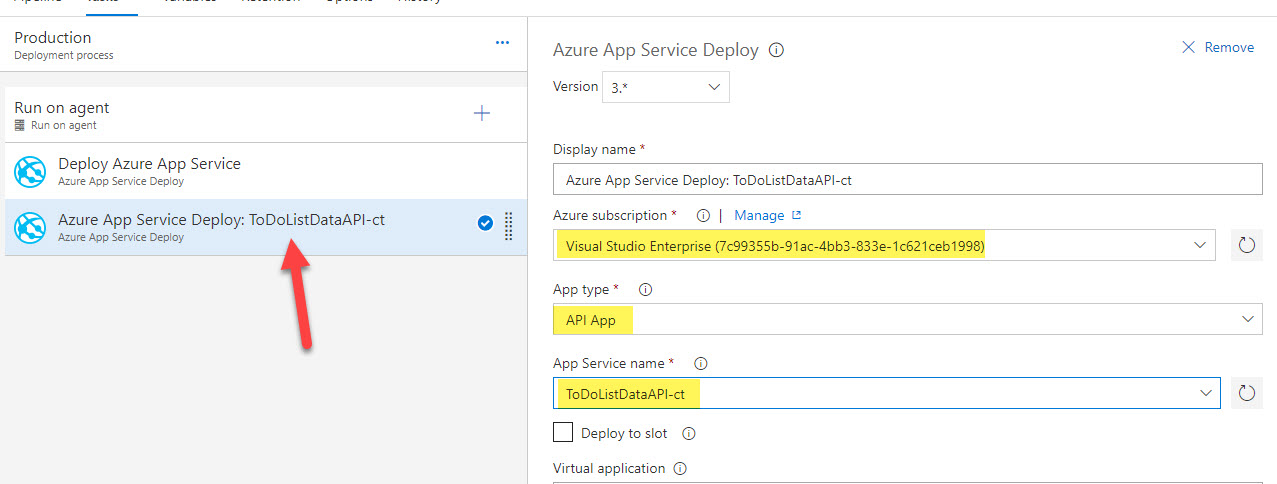This screenshot has height=484, width=1277.
Task: Grab the drag handle on the ToDoListDataAPI-ct task
Action: tap(508, 226)
